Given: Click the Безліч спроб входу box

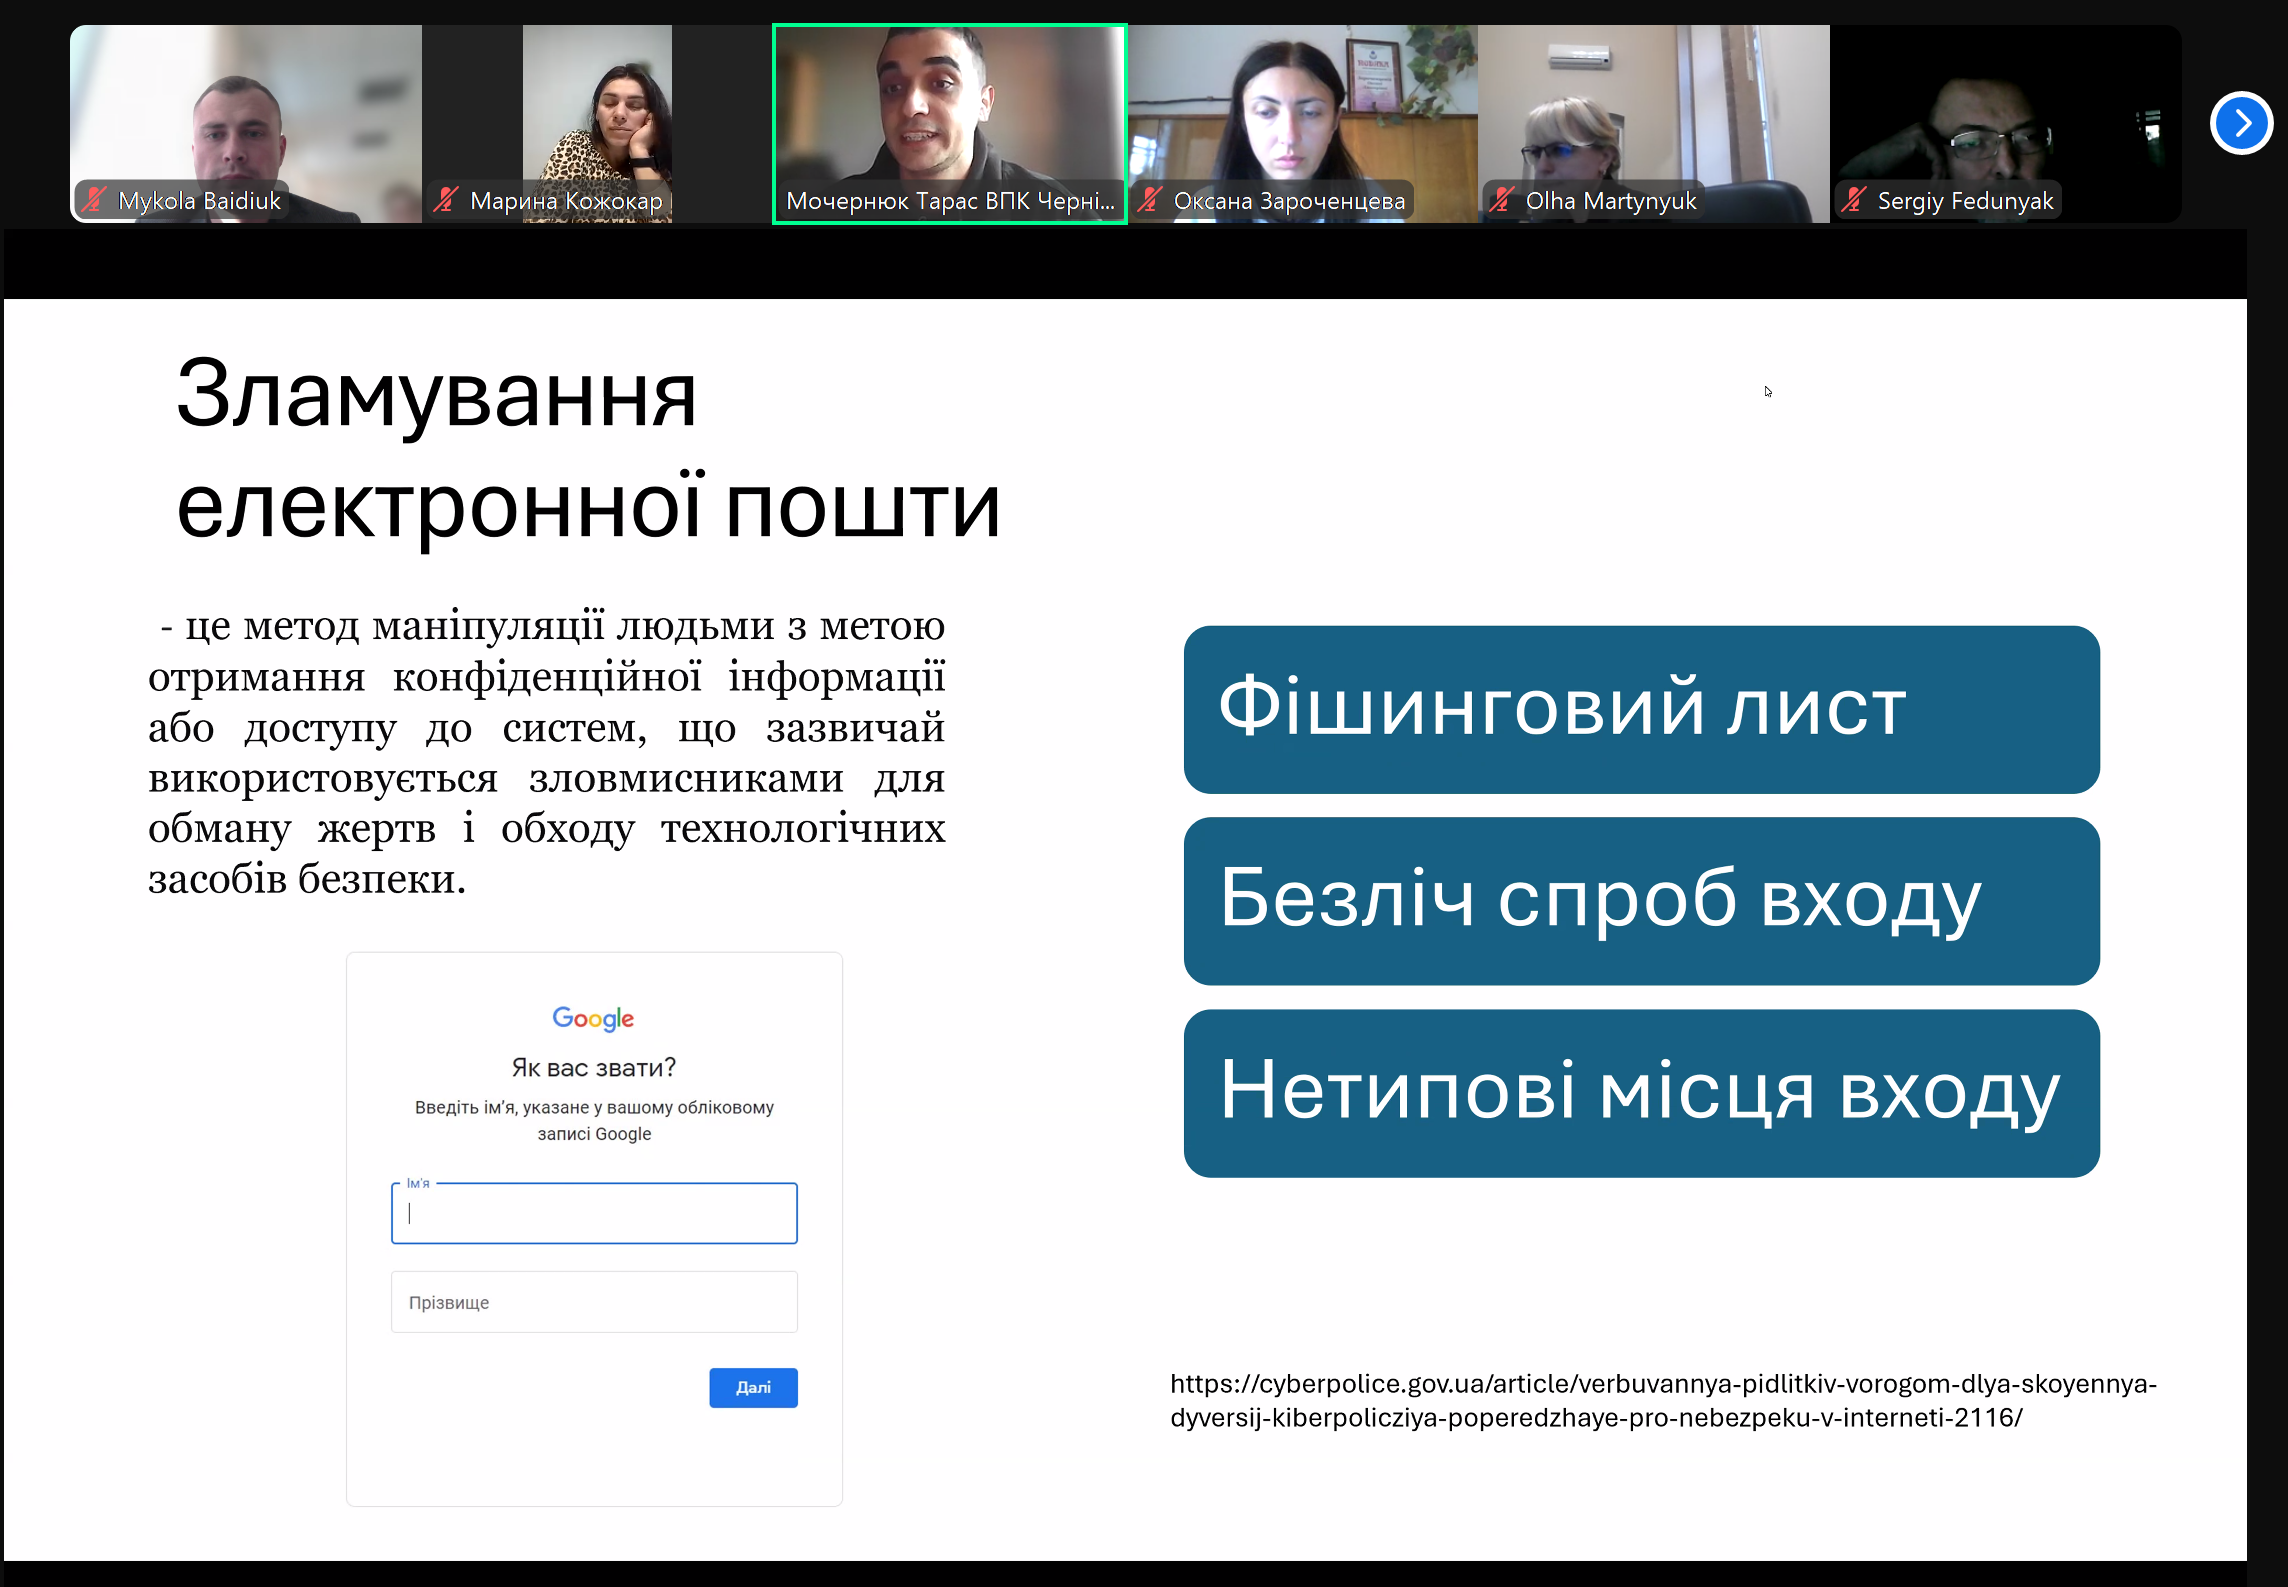Looking at the screenshot, I should 1641,901.
